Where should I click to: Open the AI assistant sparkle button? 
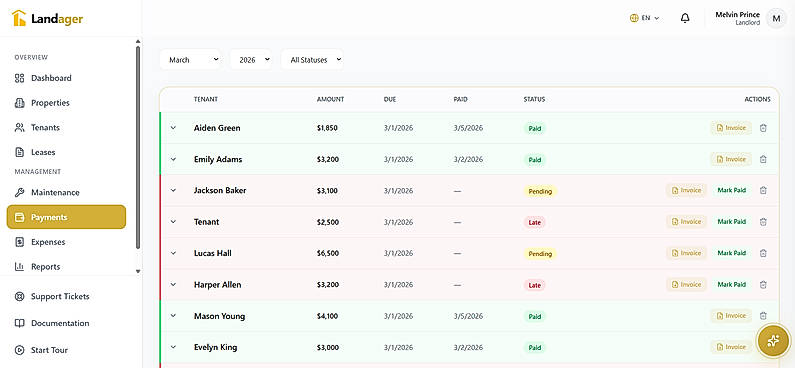[773, 341]
